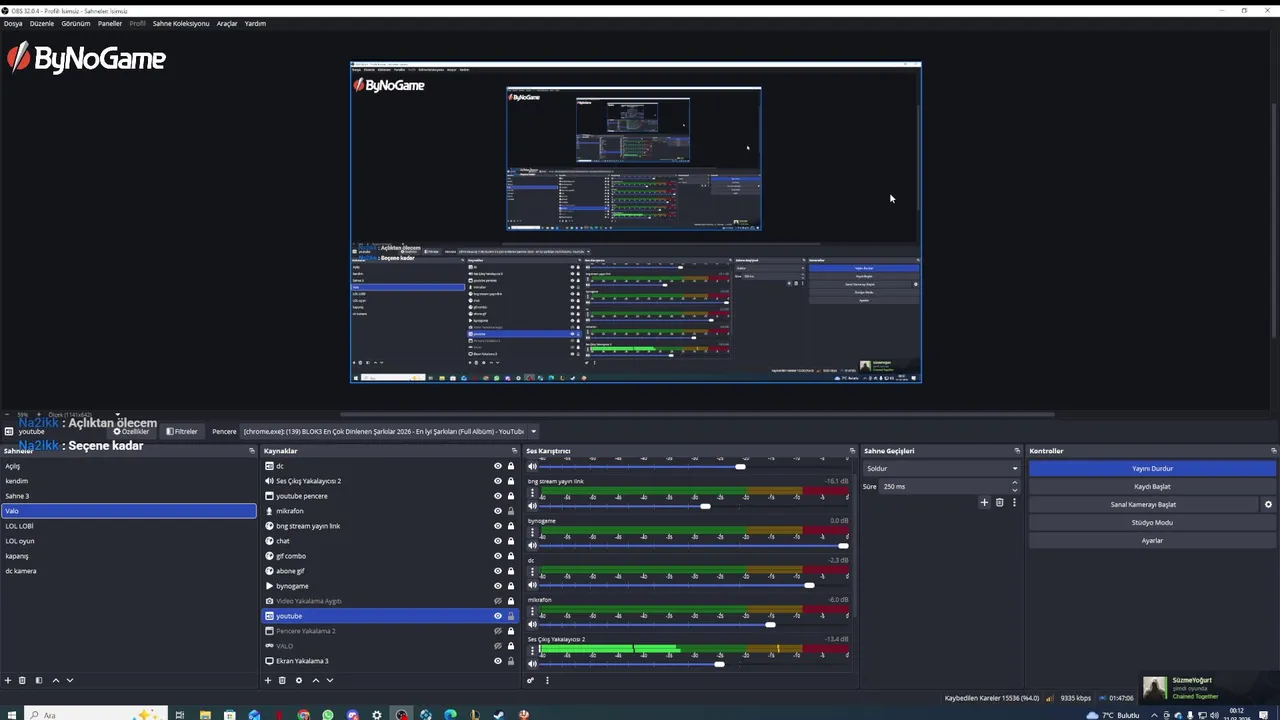The width and height of the screenshot is (1280, 720).
Task: Open the Düzenle menu
Action: [x=42, y=23]
